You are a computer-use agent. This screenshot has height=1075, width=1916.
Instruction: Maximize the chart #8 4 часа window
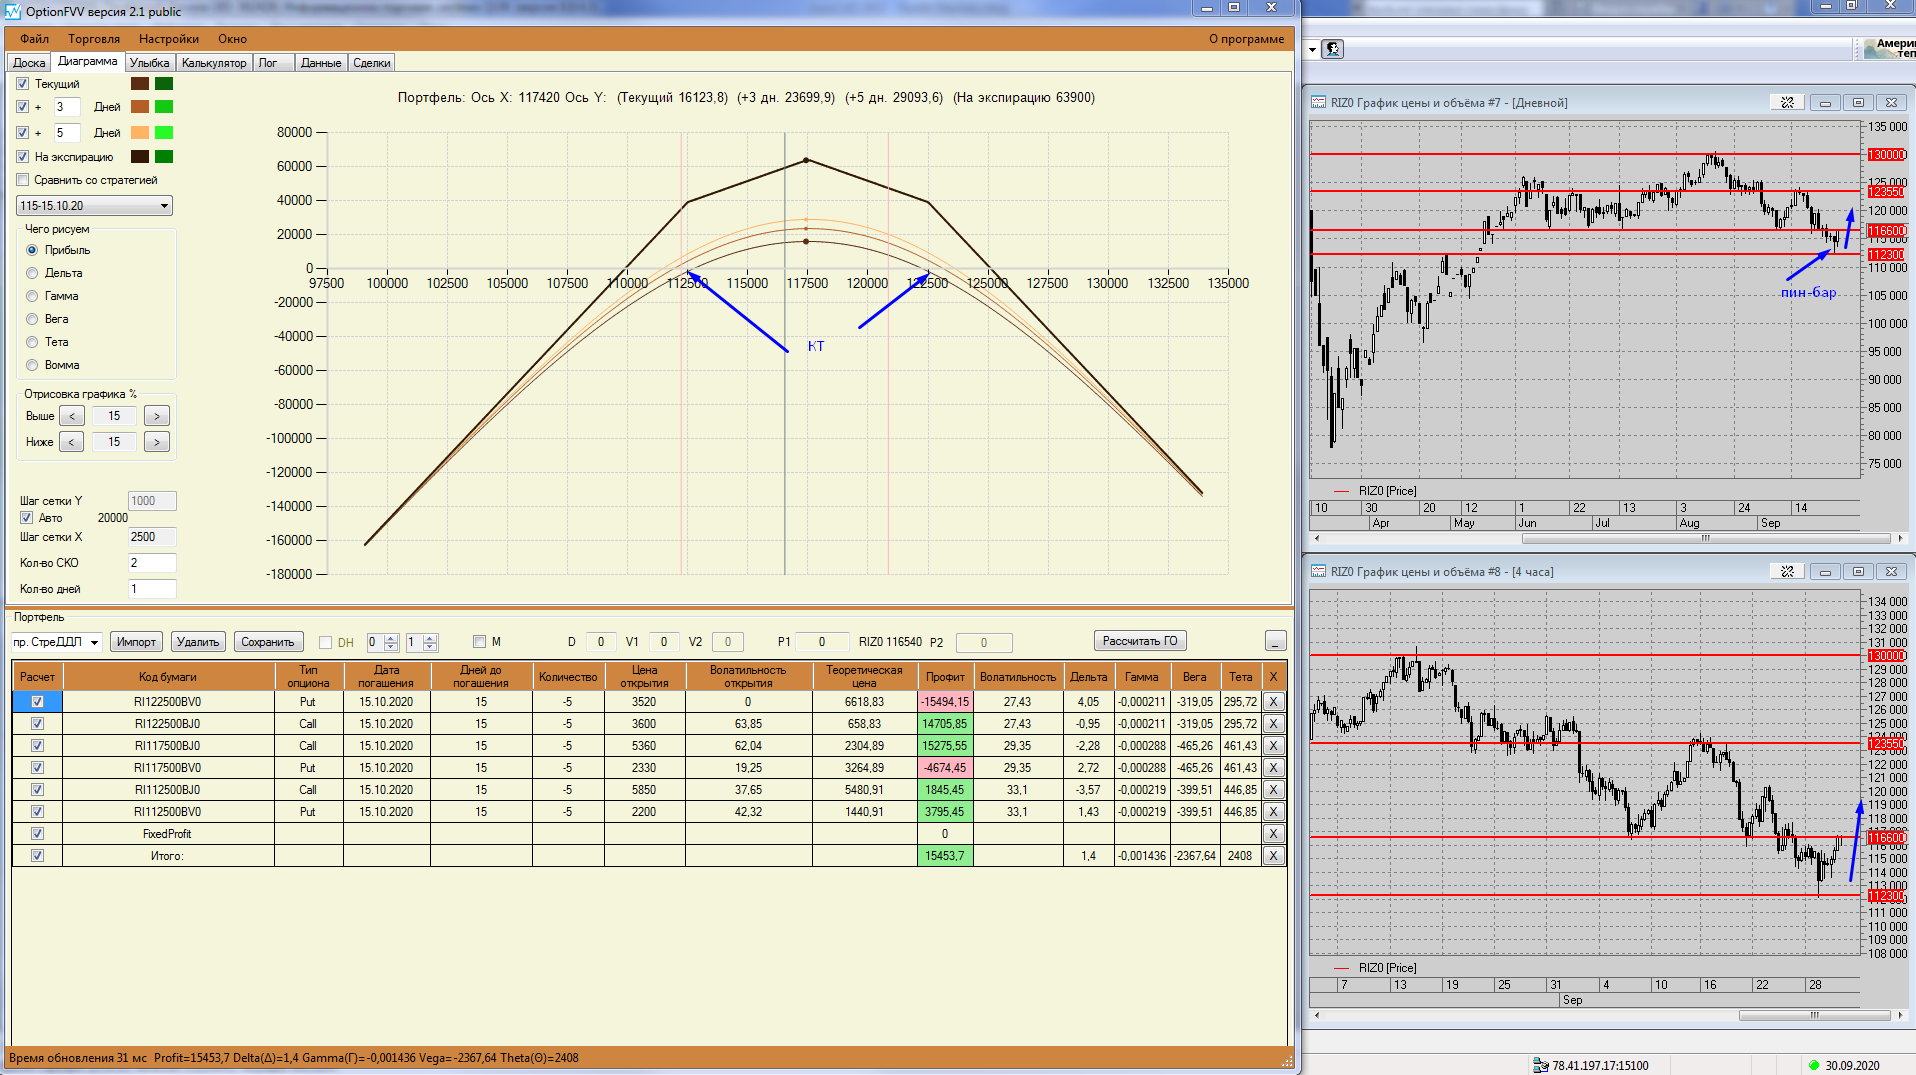click(x=1858, y=571)
